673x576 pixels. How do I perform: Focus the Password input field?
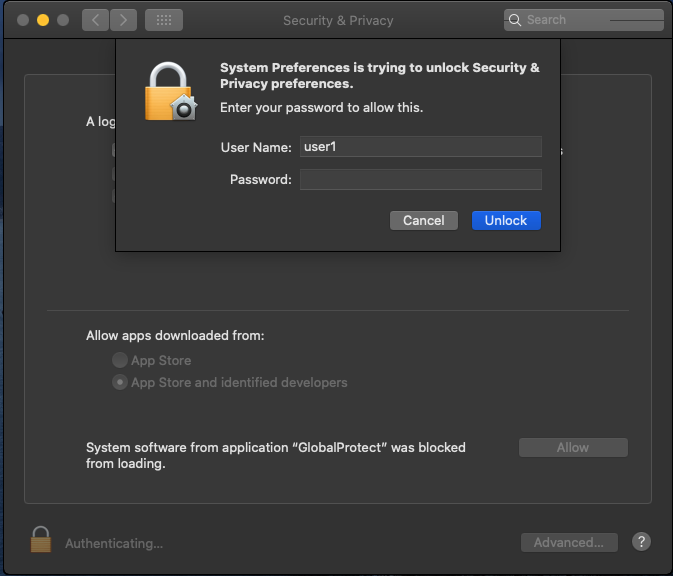420,180
